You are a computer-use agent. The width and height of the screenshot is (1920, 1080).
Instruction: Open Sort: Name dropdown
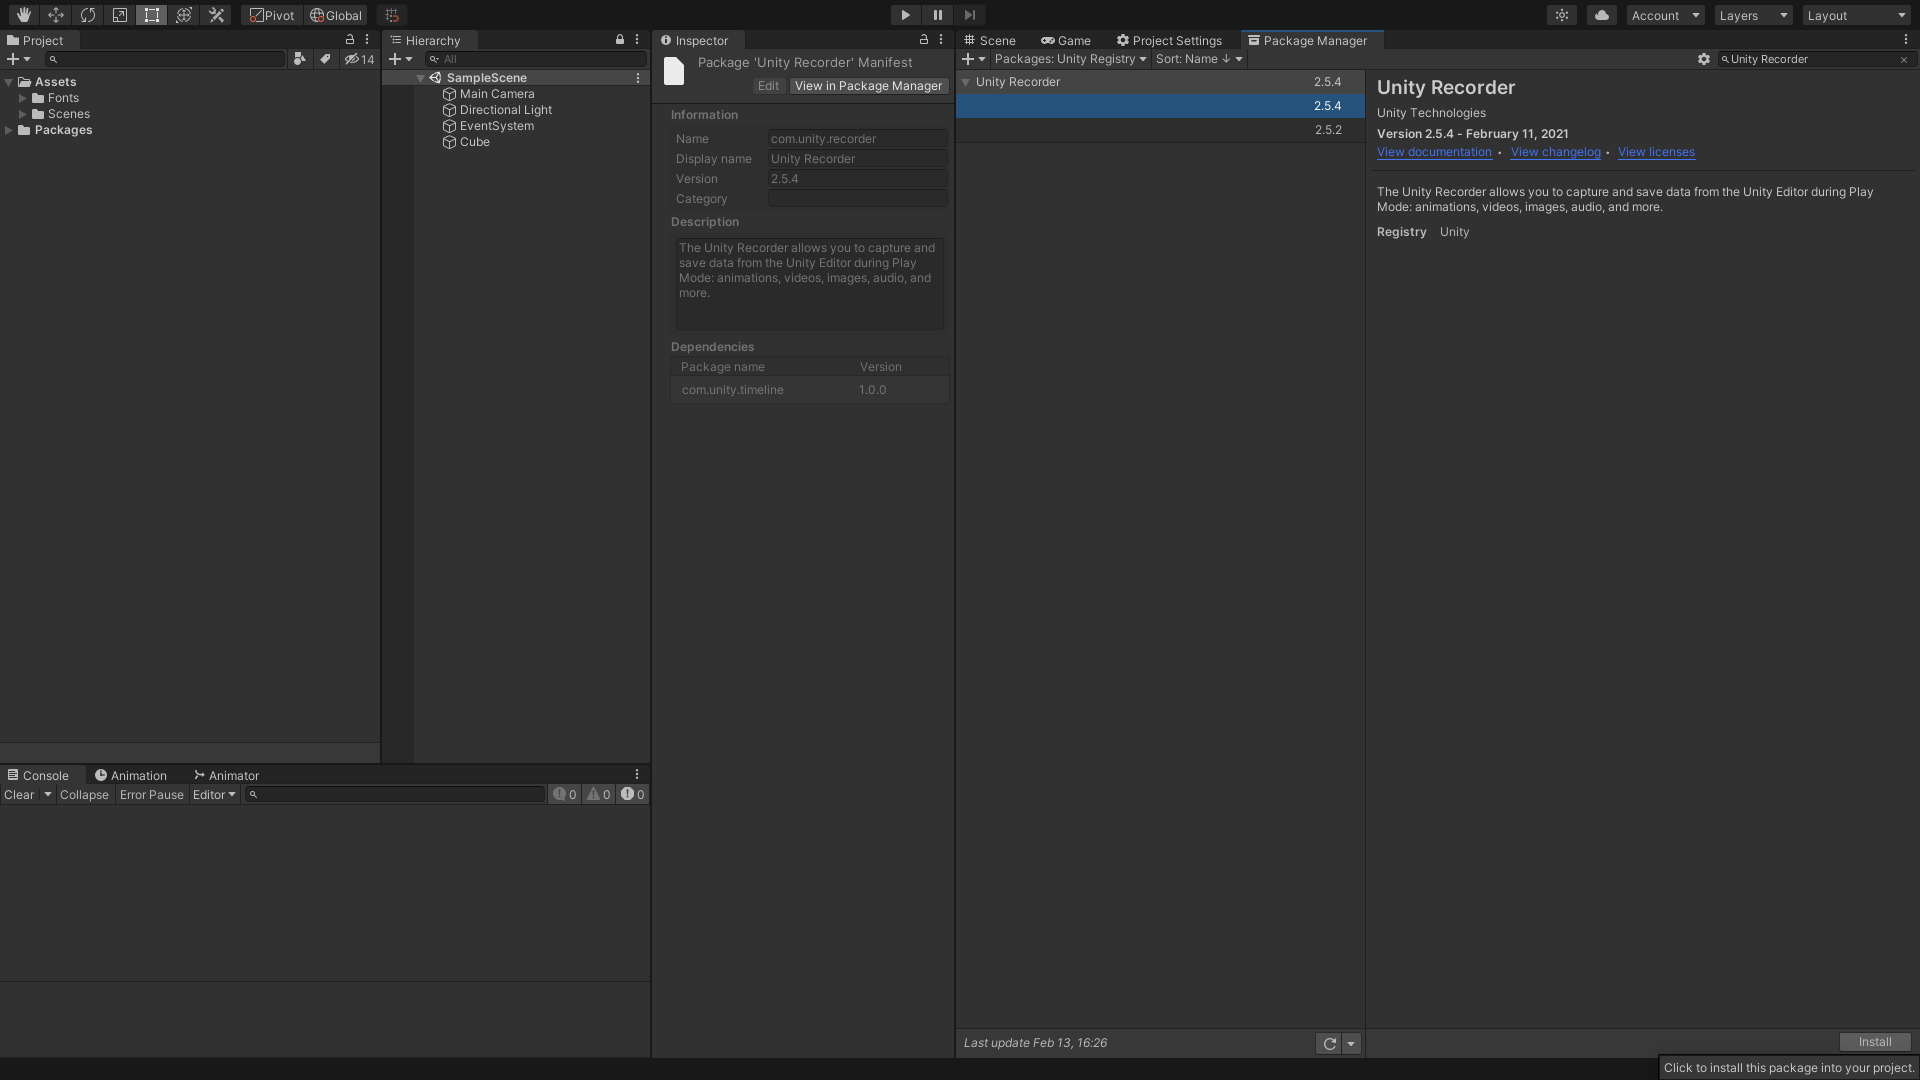[x=1199, y=59]
